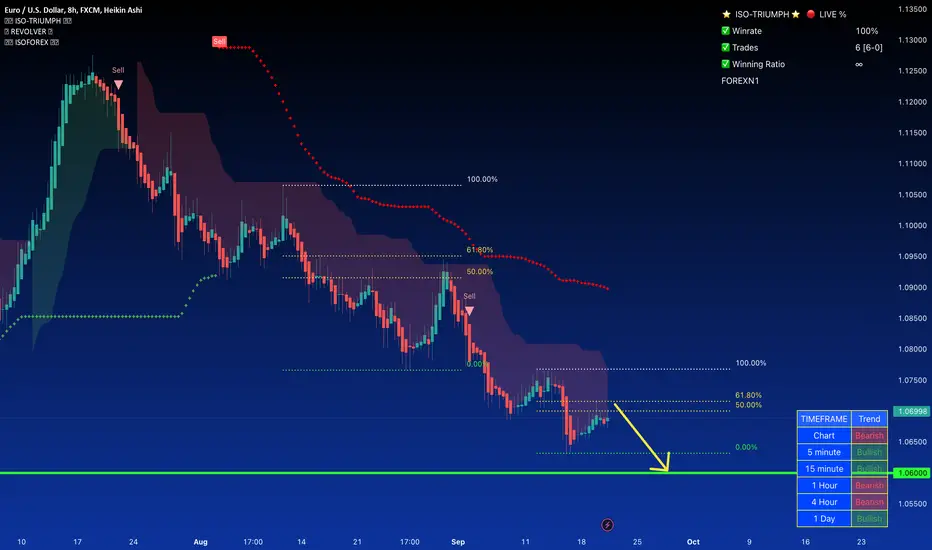Select the red Sell label box at the dotted line start
Screen dimensions: 932x550
[x=219, y=42]
